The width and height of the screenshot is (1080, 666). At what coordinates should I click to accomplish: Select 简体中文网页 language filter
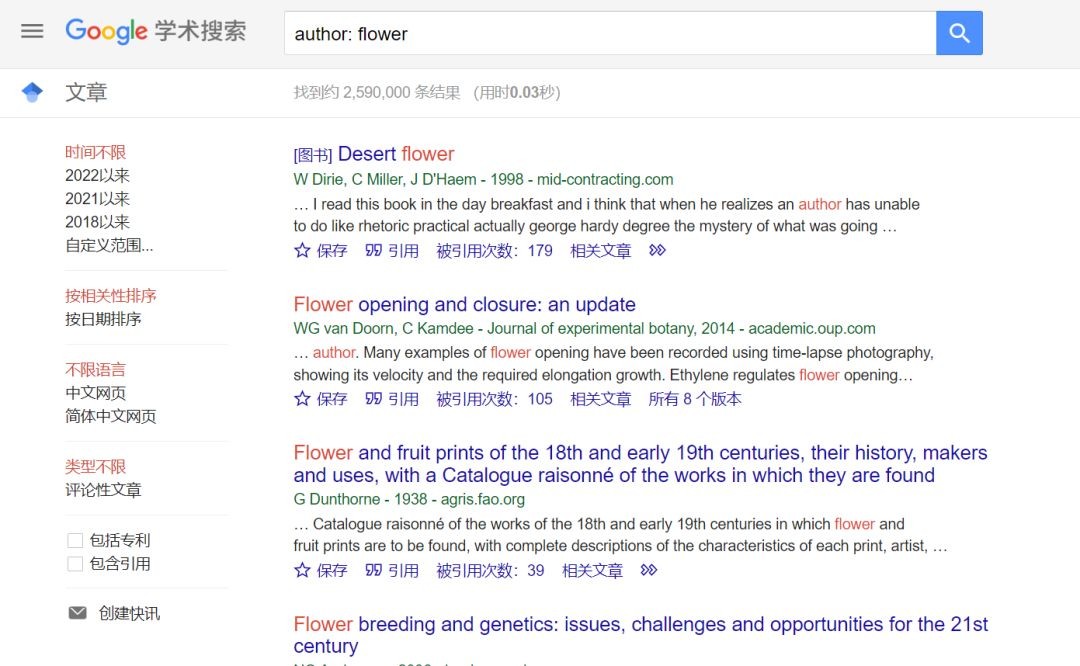pyautogui.click(x=110, y=416)
